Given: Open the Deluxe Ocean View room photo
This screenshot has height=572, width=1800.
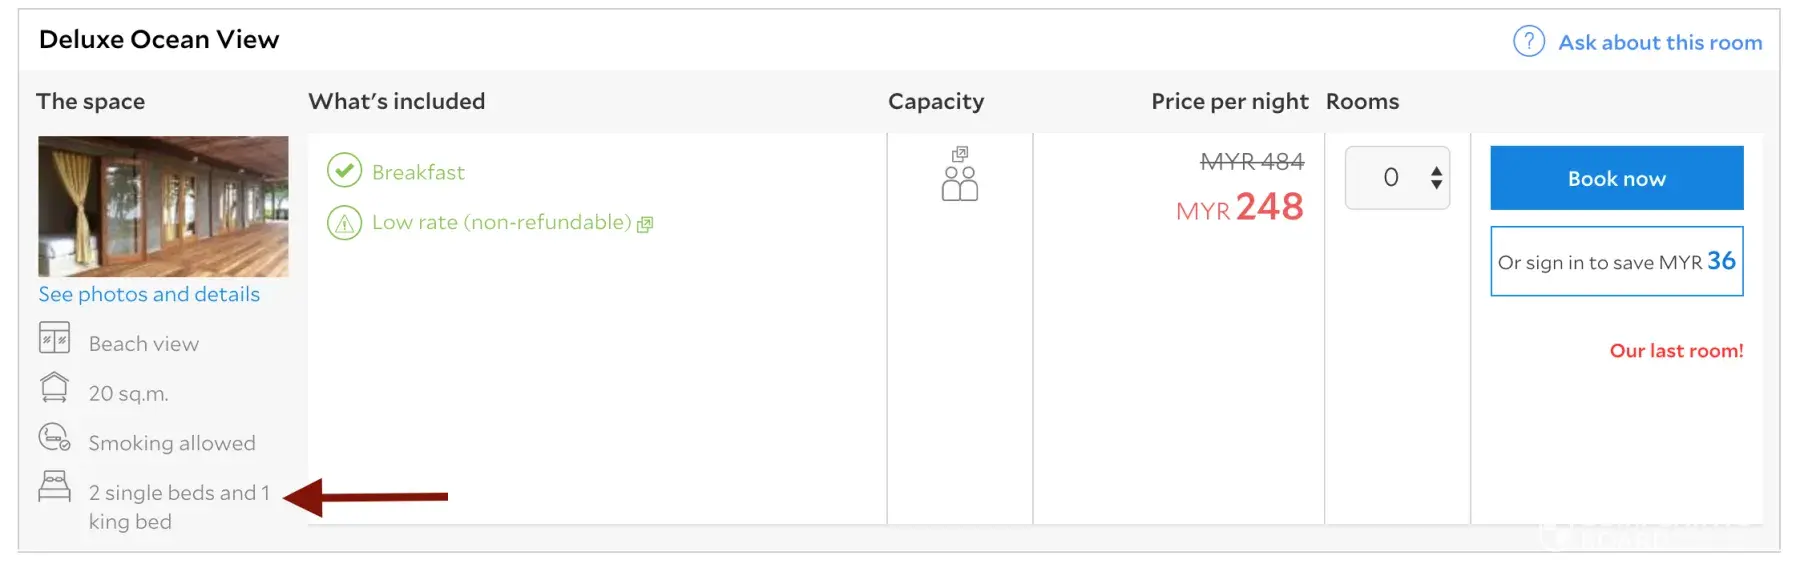Looking at the screenshot, I should click(163, 206).
